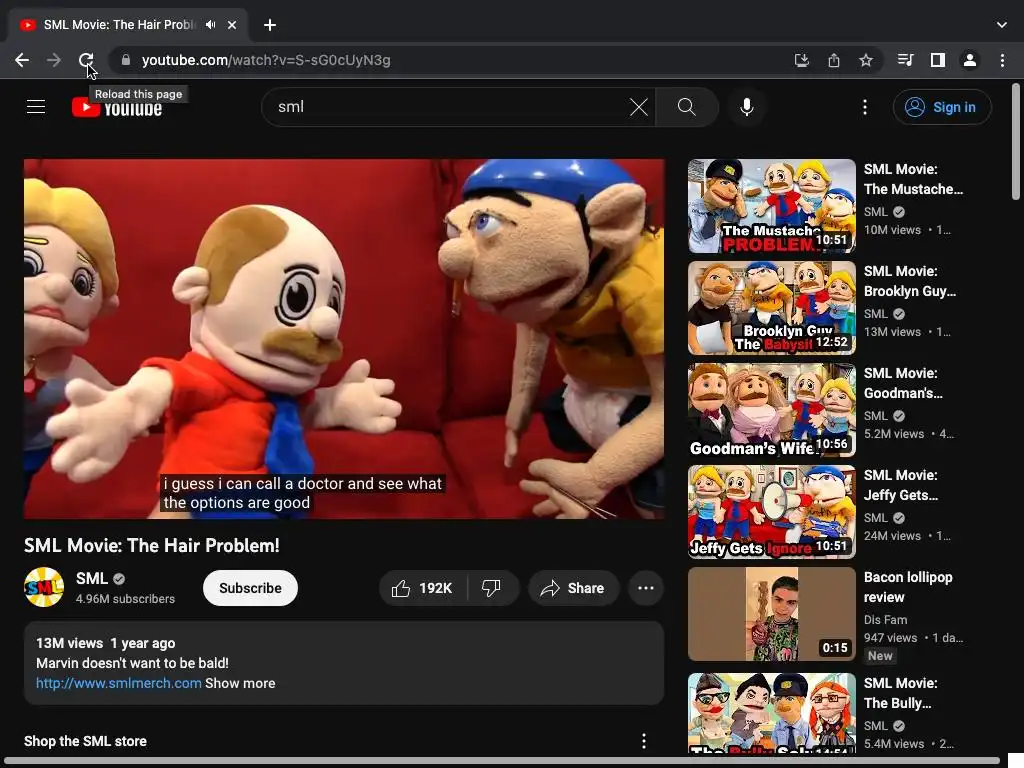Click 'Bacon lollipop review' title
Image resolution: width=1024 pixels, height=768 pixels.
pyautogui.click(x=908, y=587)
